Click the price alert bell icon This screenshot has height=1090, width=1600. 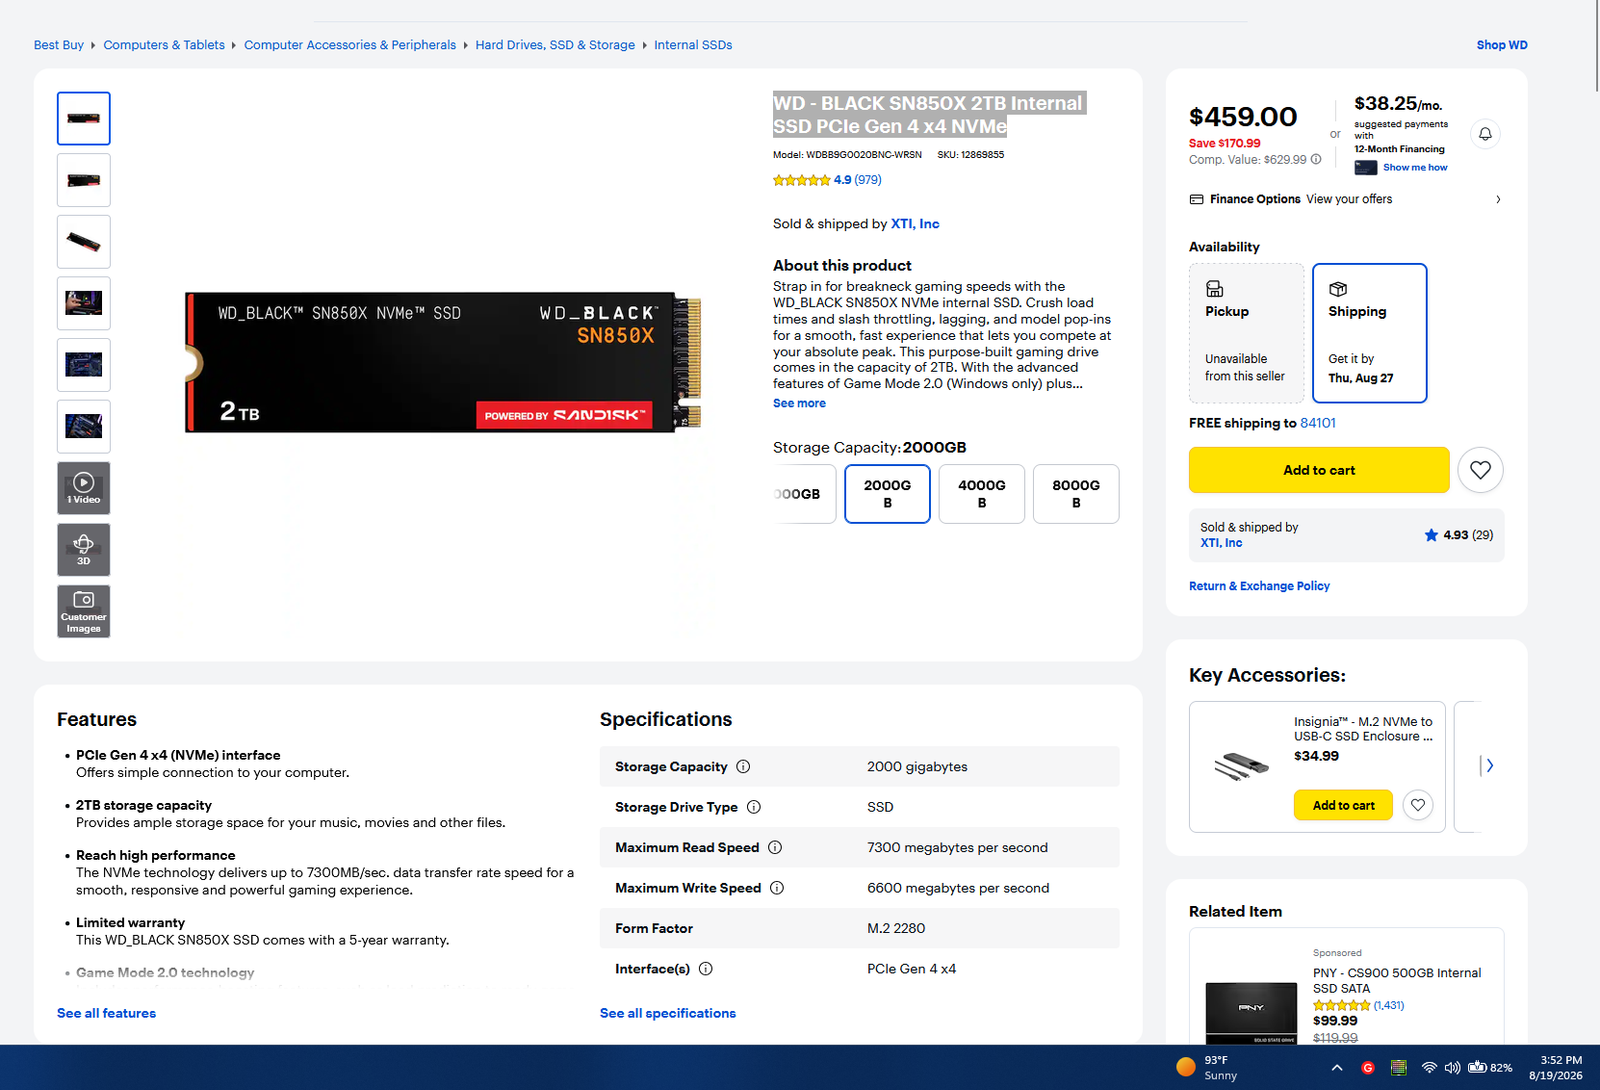pyautogui.click(x=1486, y=134)
